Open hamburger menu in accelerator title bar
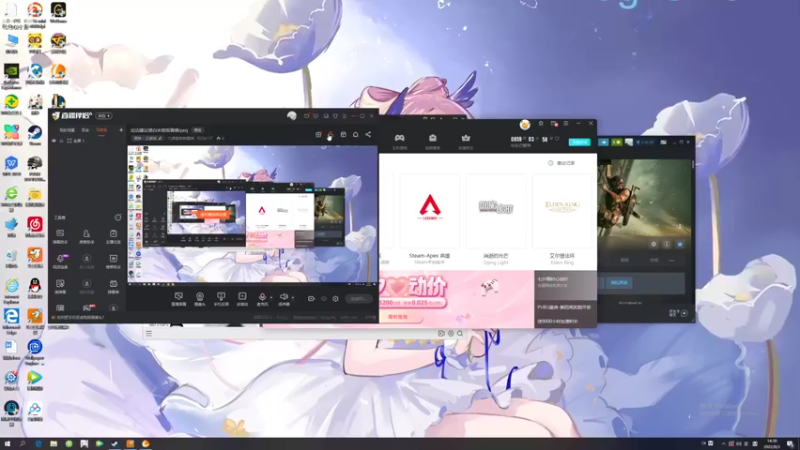The height and width of the screenshot is (450, 800). [x=566, y=123]
